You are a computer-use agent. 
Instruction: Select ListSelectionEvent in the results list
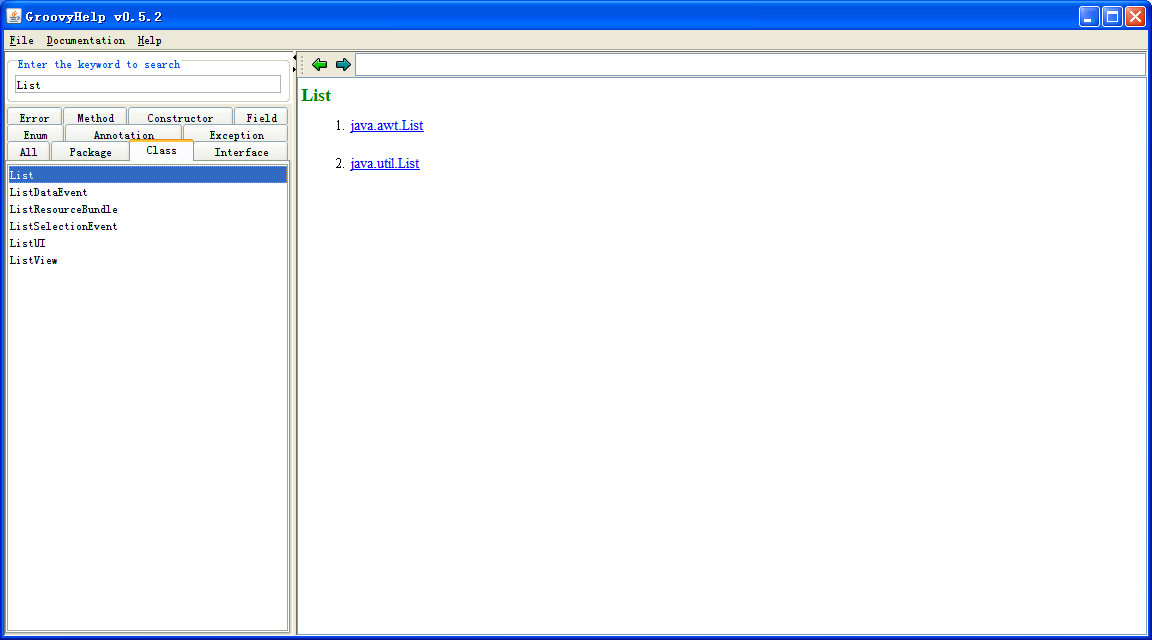click(147, 226)
